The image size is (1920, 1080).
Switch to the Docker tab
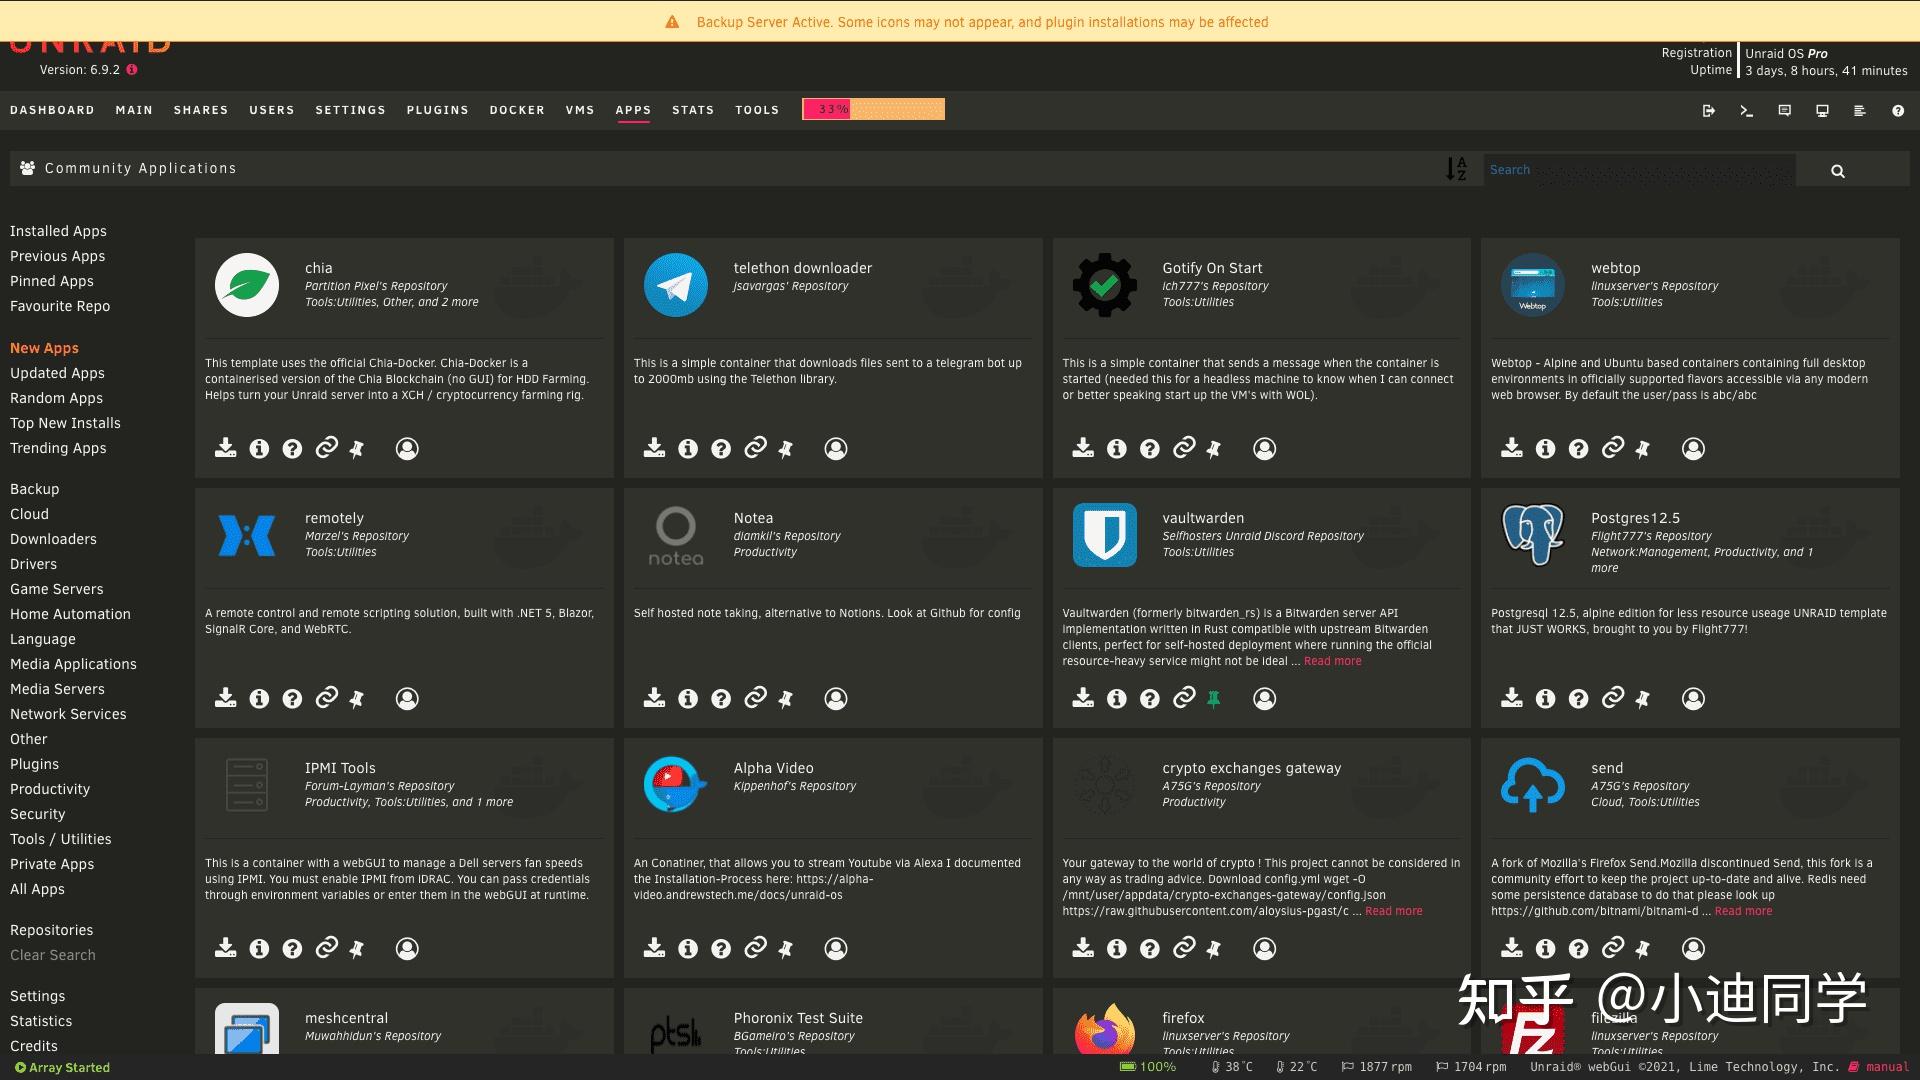click(517, 110)
